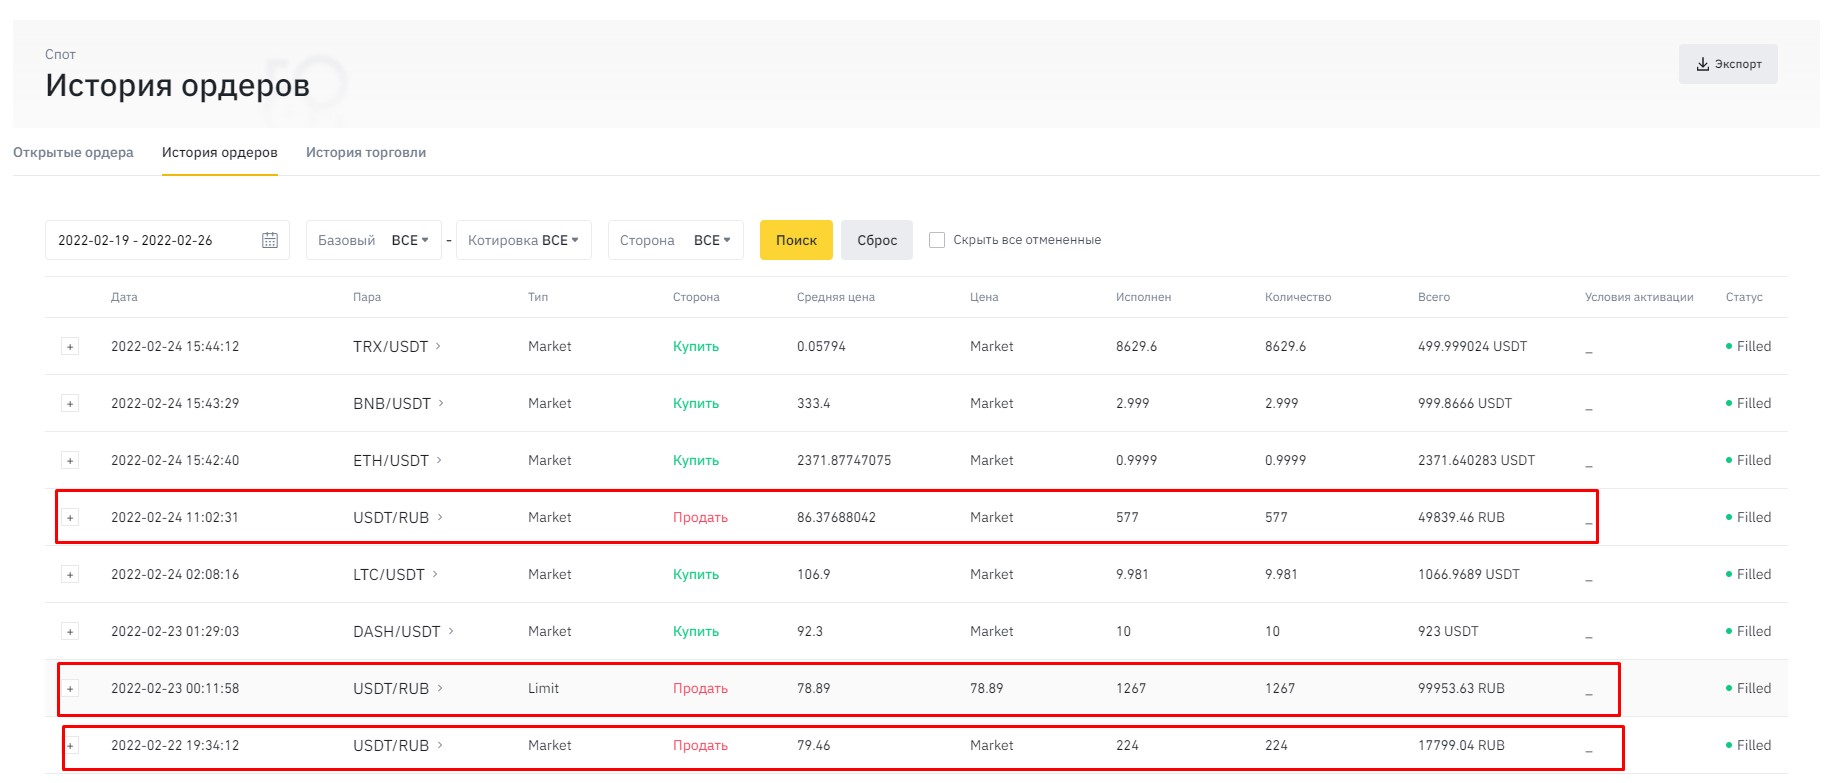Click the Сброс reset button

coord(877,240)
